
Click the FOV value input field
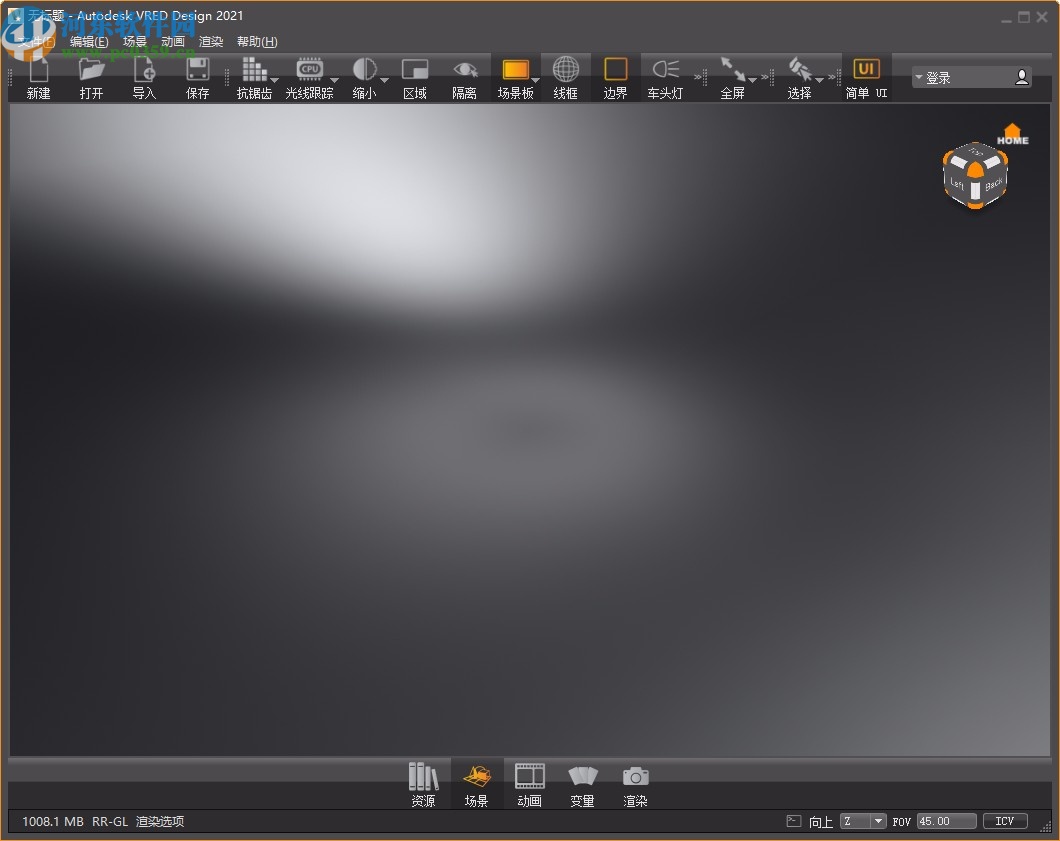click(x=945, y=821)
